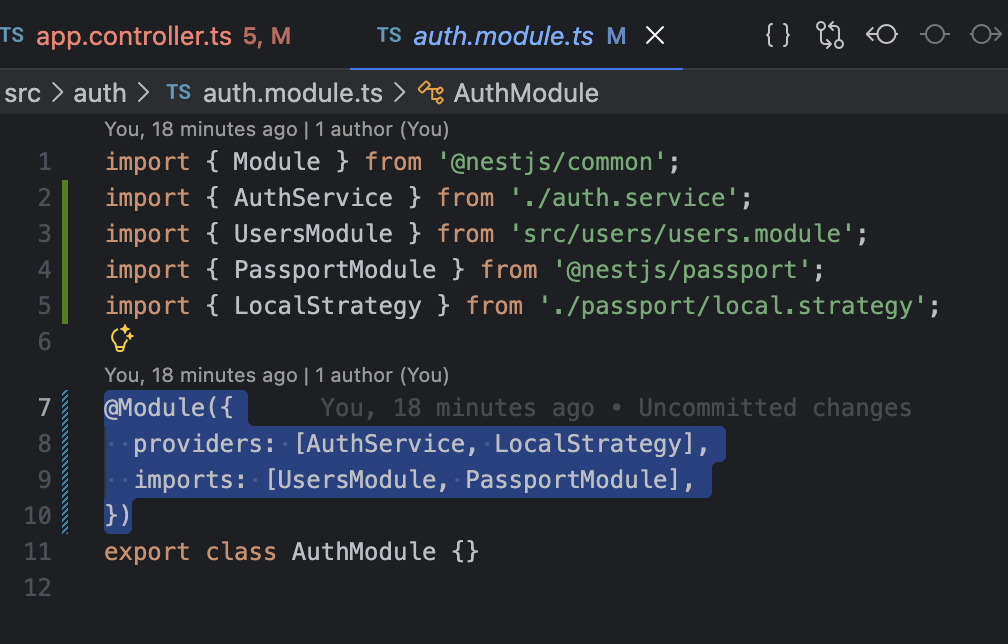Open previous revision with left-arrow commit icon
Image resolution: width=1008 pixels, height=644 pixels.
click(x=882, y=36)
